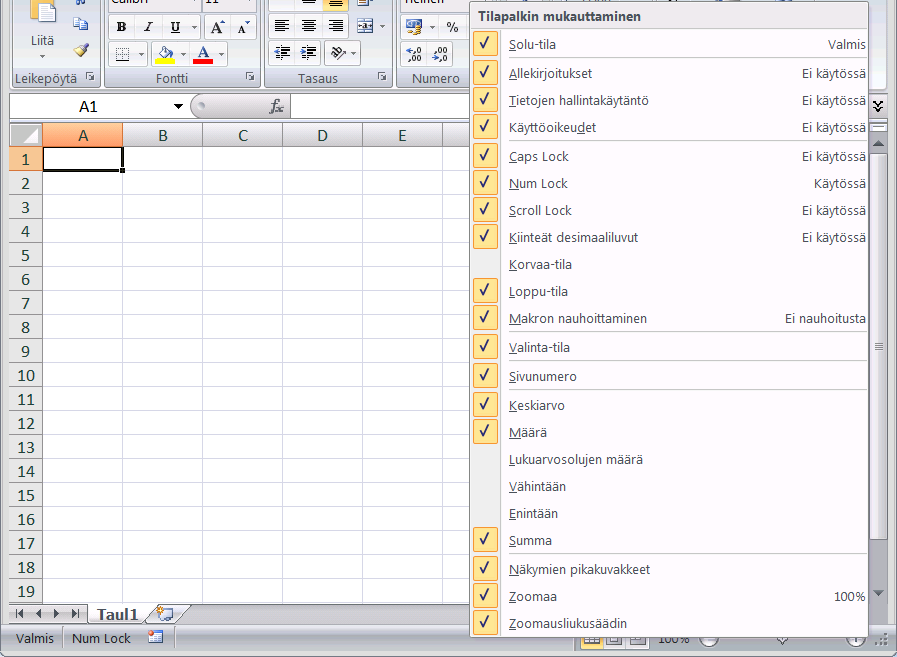Open the underline style dropdown arrow

[x=194, y=27]
